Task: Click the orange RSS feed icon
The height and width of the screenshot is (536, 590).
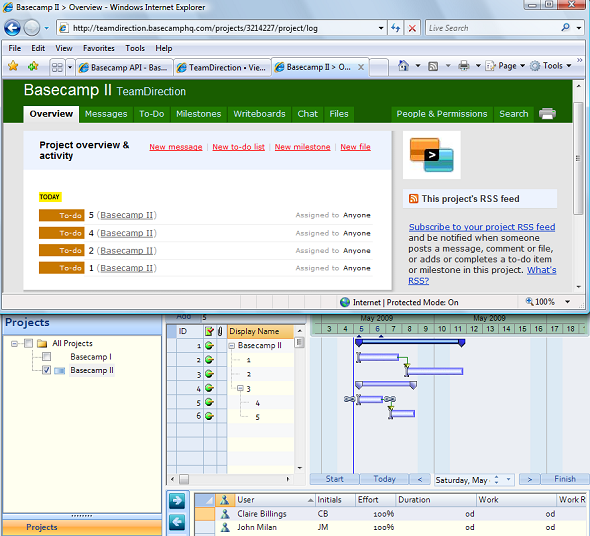Action: pyautogui.click(x=413, y=198)
